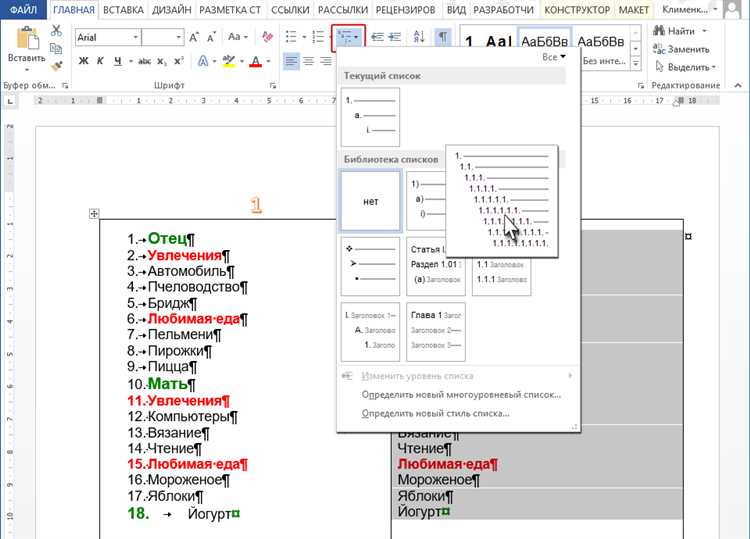Viewport: 750px width, 539px height.
Task: Open font color dropdown arrow
Action: tap(268, 61)
